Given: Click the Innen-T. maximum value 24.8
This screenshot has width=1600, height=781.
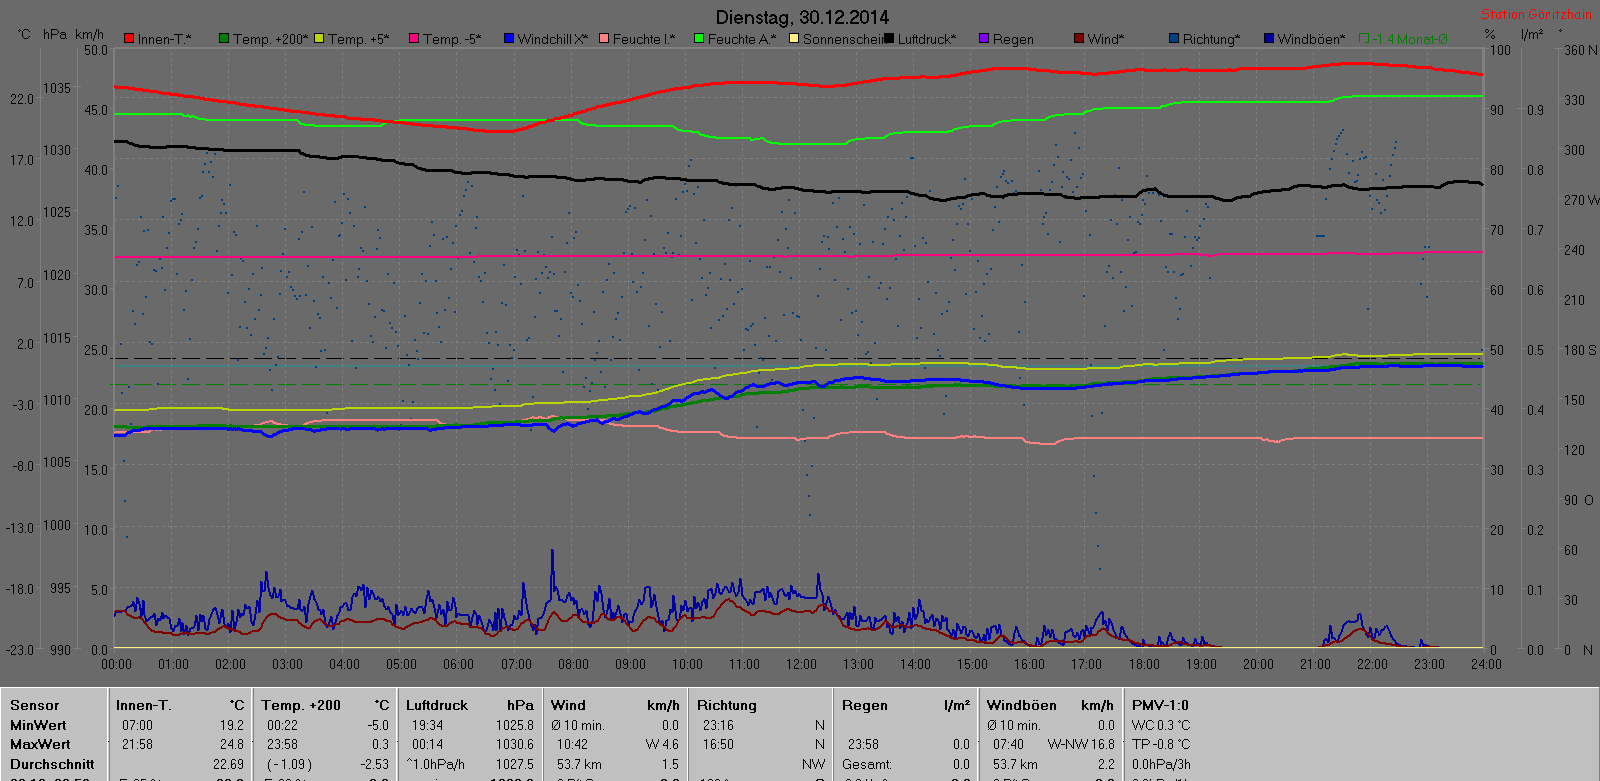Looking at the screenshot, I should click(232, 744).
